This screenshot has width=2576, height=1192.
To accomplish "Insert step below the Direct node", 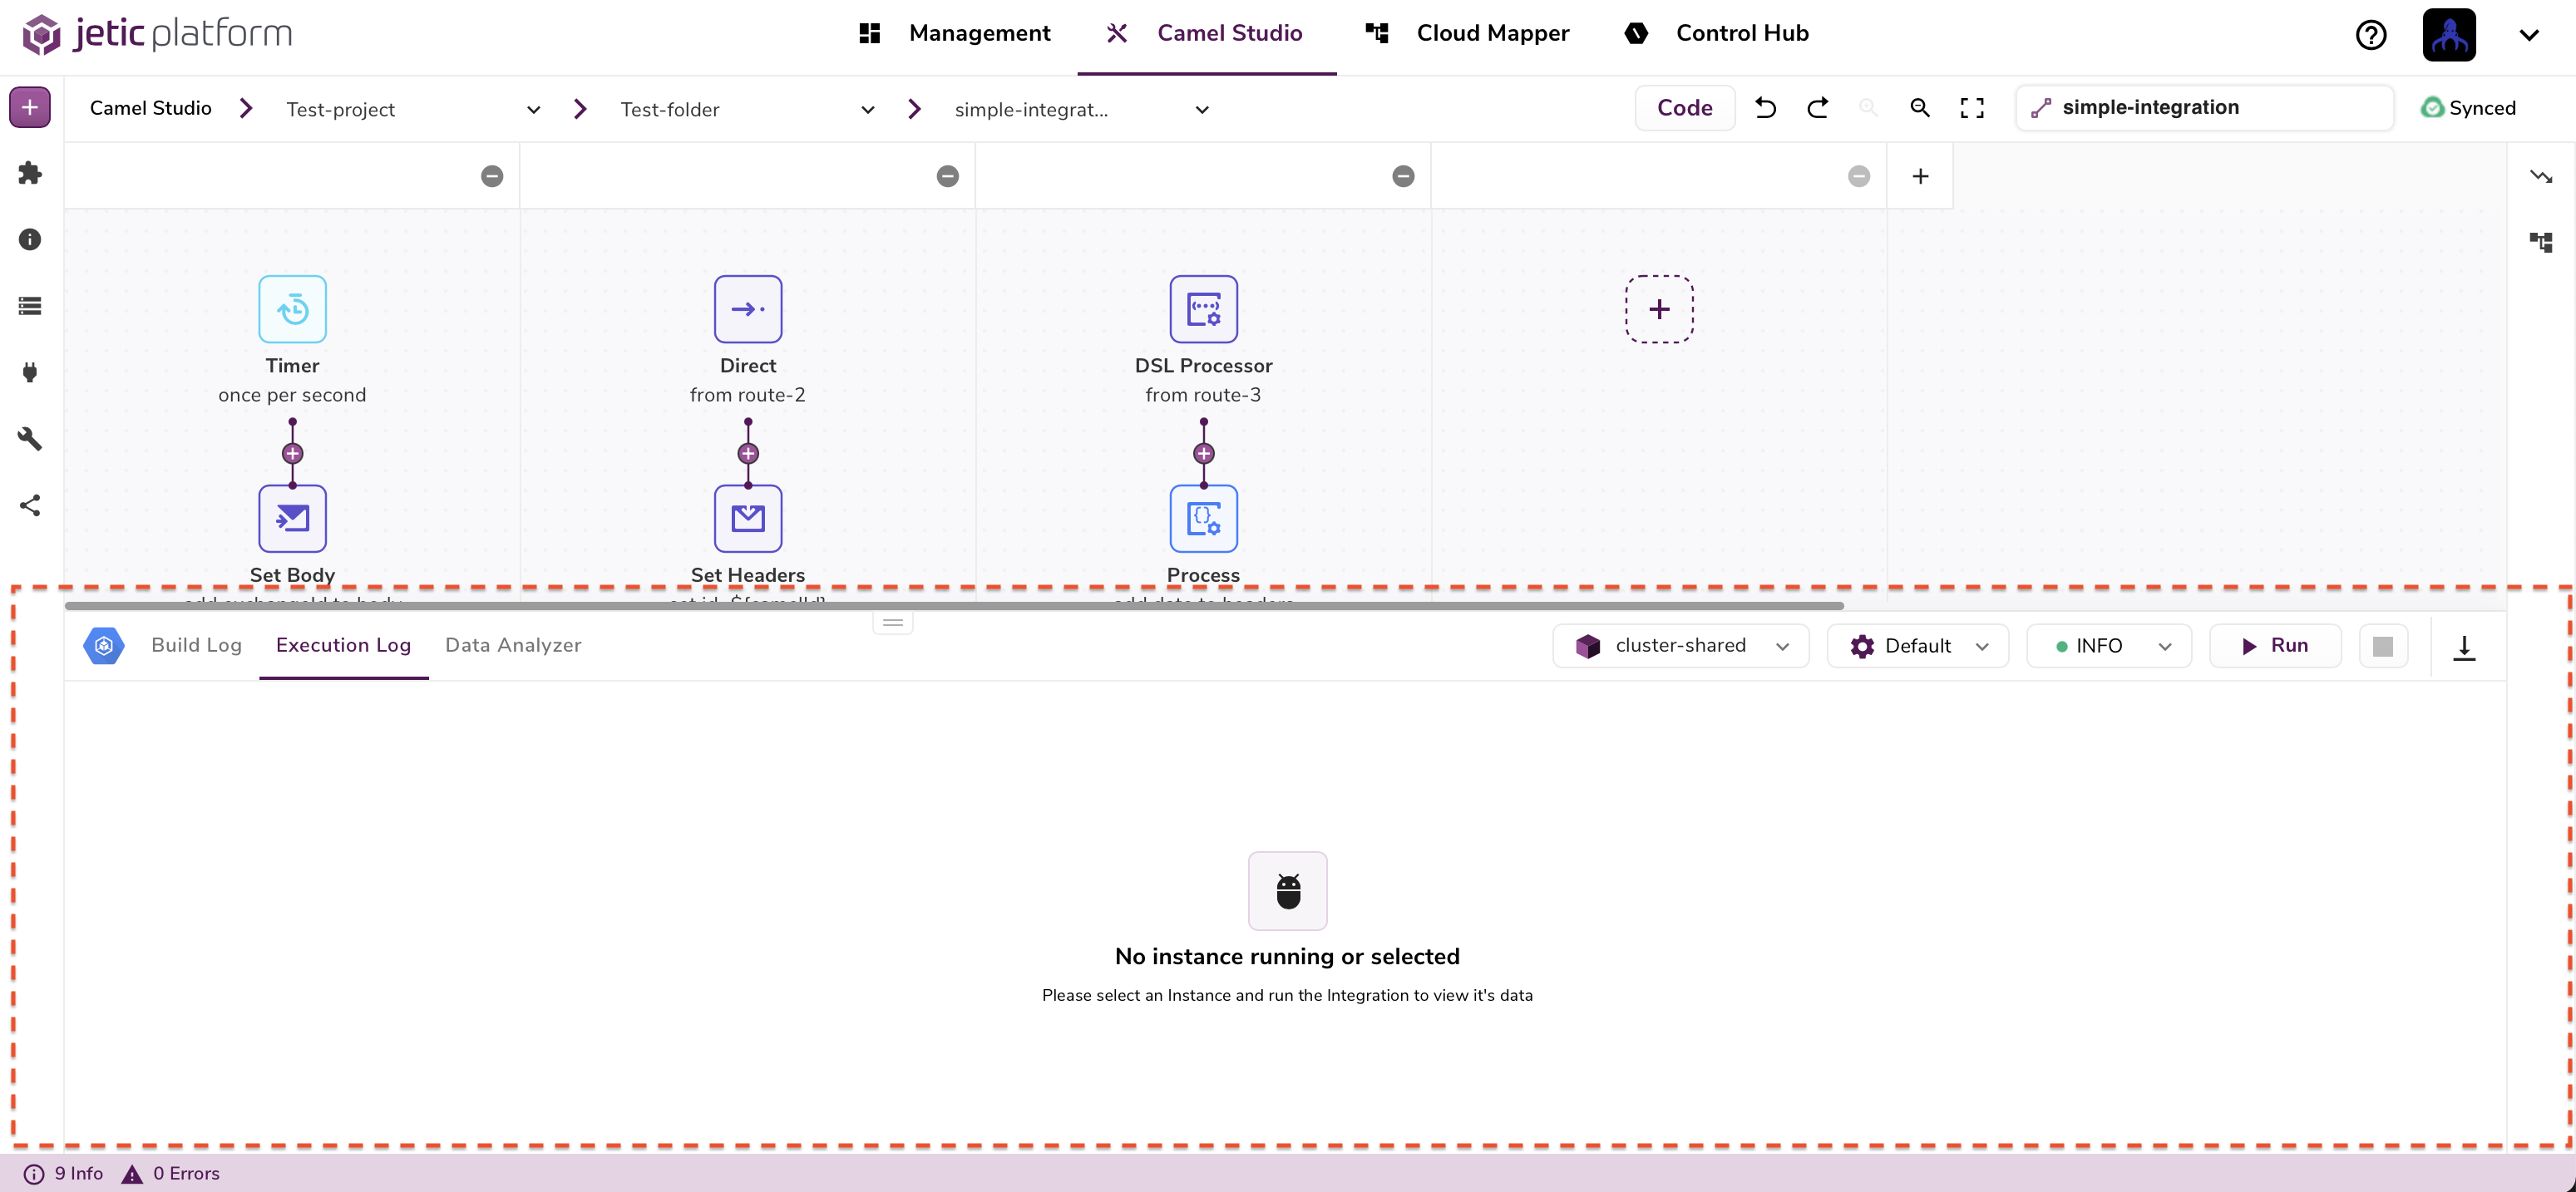I will (748, 453).
